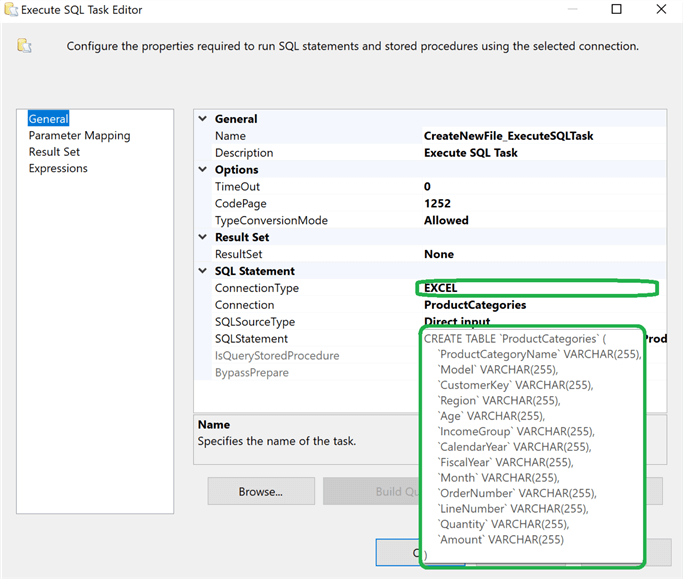Select the Connection value ProductCategories
683x579 pixels.
pos(475,305)
